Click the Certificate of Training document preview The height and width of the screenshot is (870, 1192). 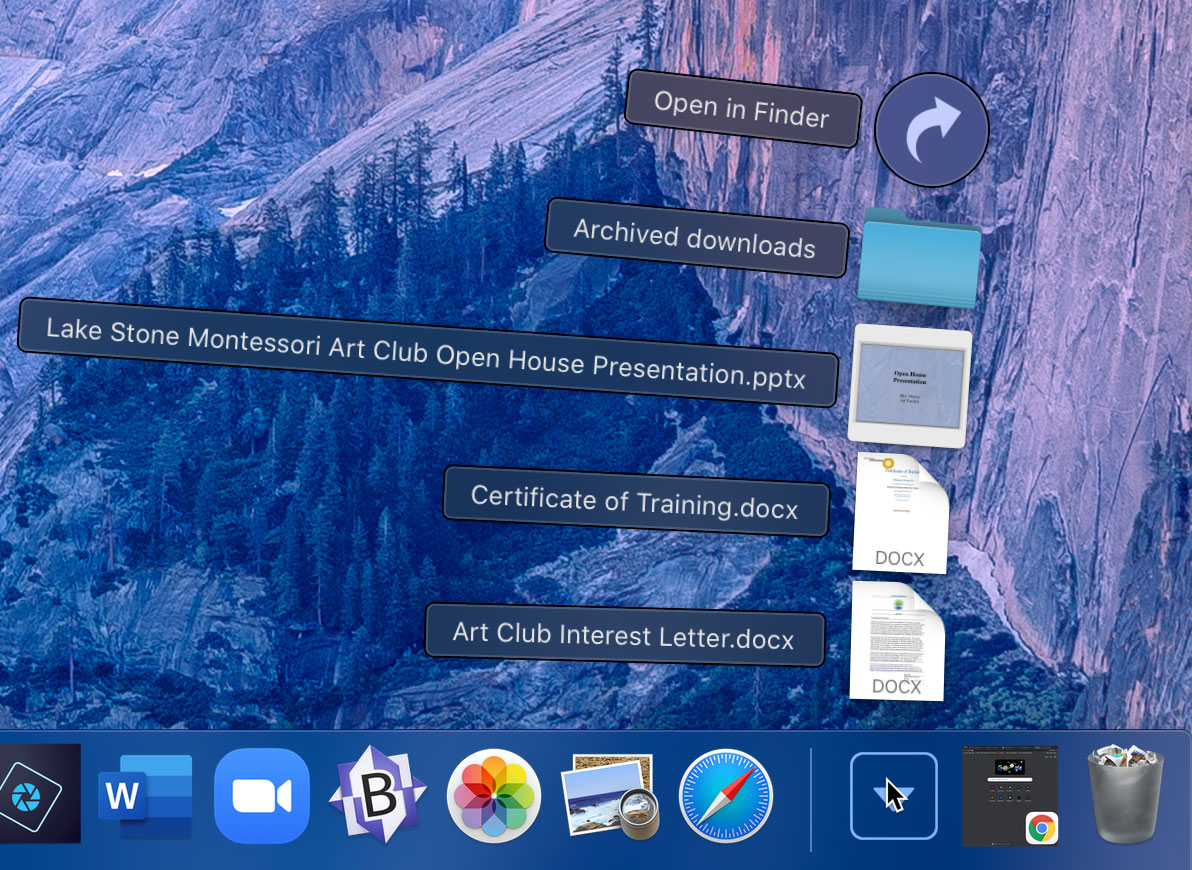coord(898,512)
